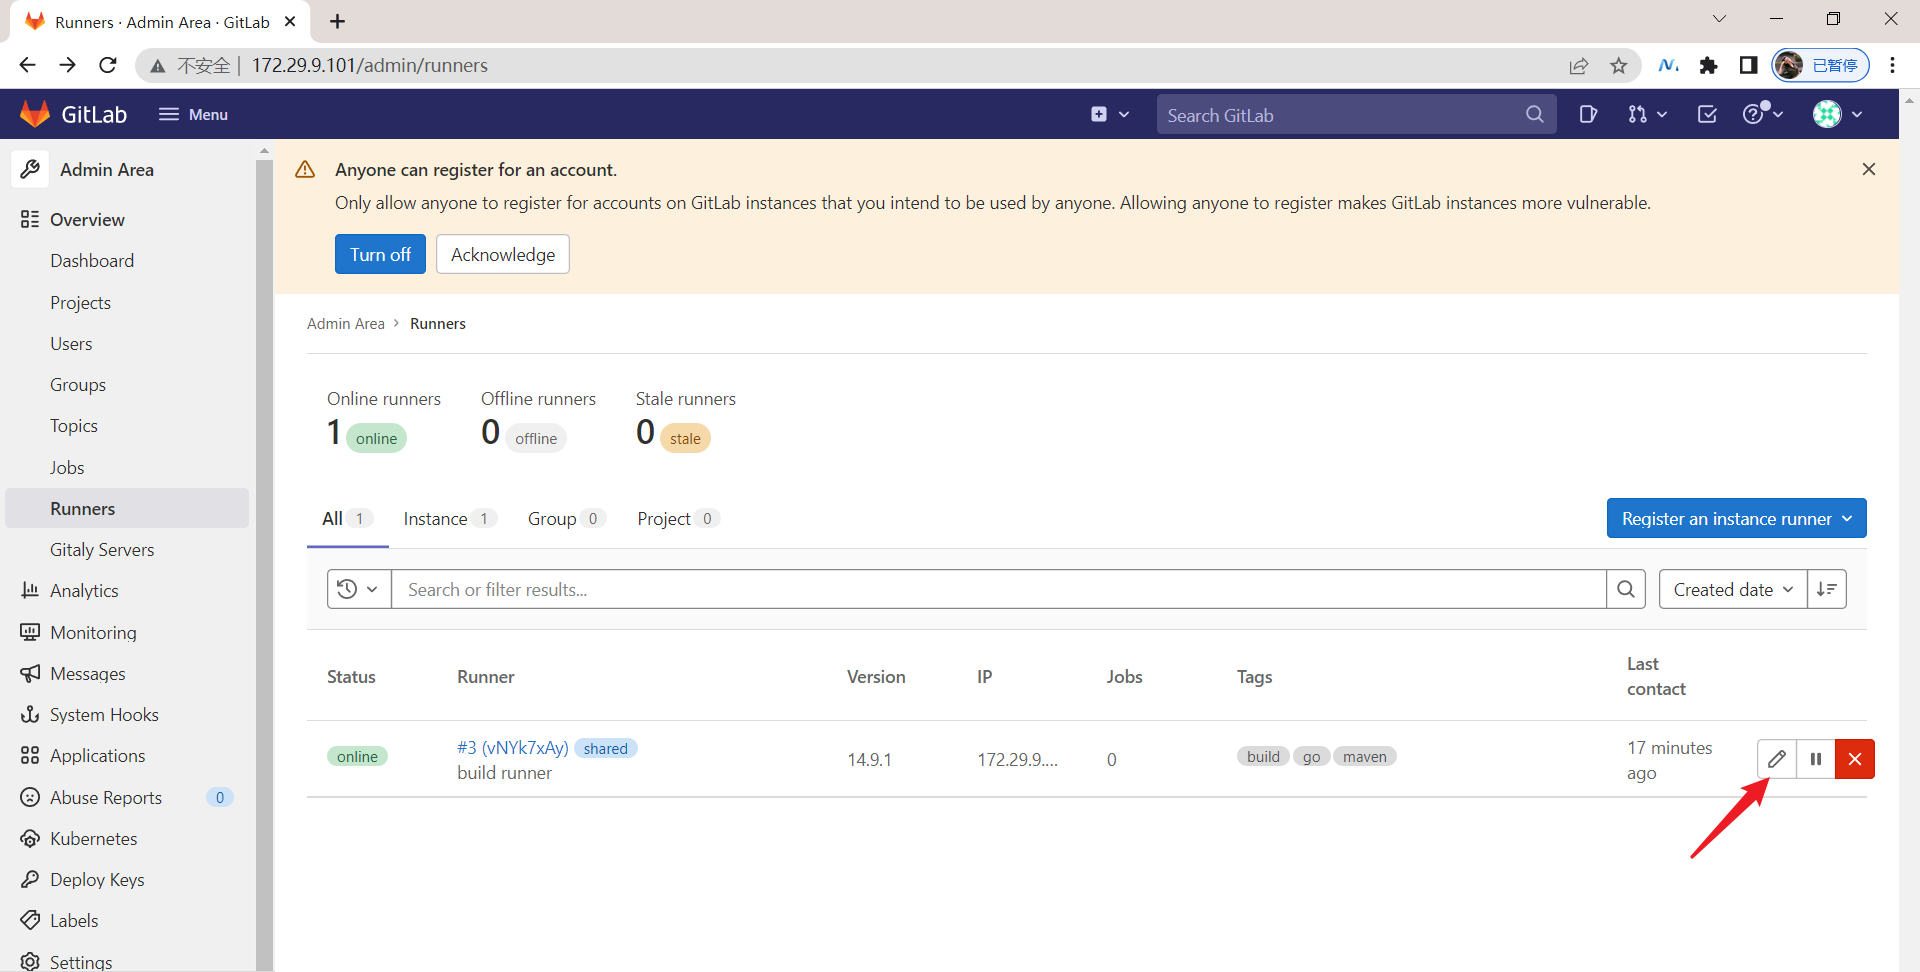
Task: Open the Created date sort dropdown
Action: click(x=1733, y=589)
